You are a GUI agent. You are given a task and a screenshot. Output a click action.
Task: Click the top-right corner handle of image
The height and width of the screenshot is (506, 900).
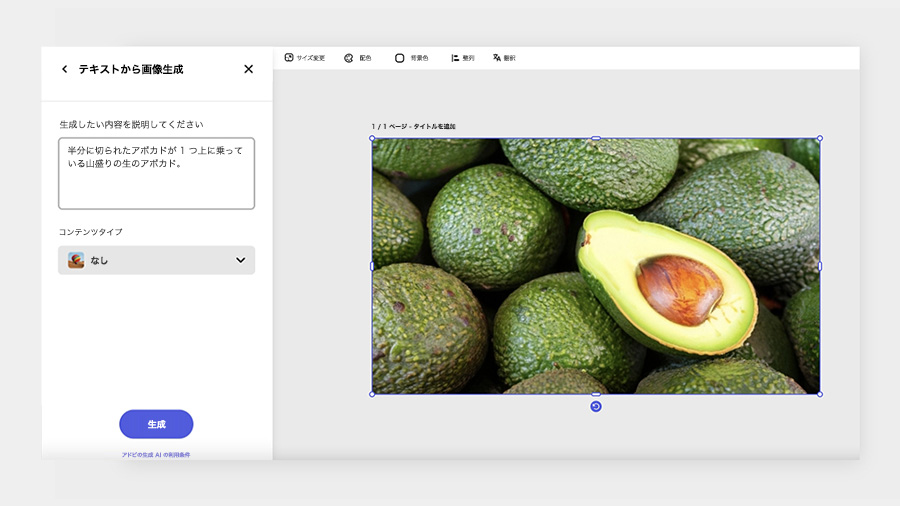tap(820, 138)
